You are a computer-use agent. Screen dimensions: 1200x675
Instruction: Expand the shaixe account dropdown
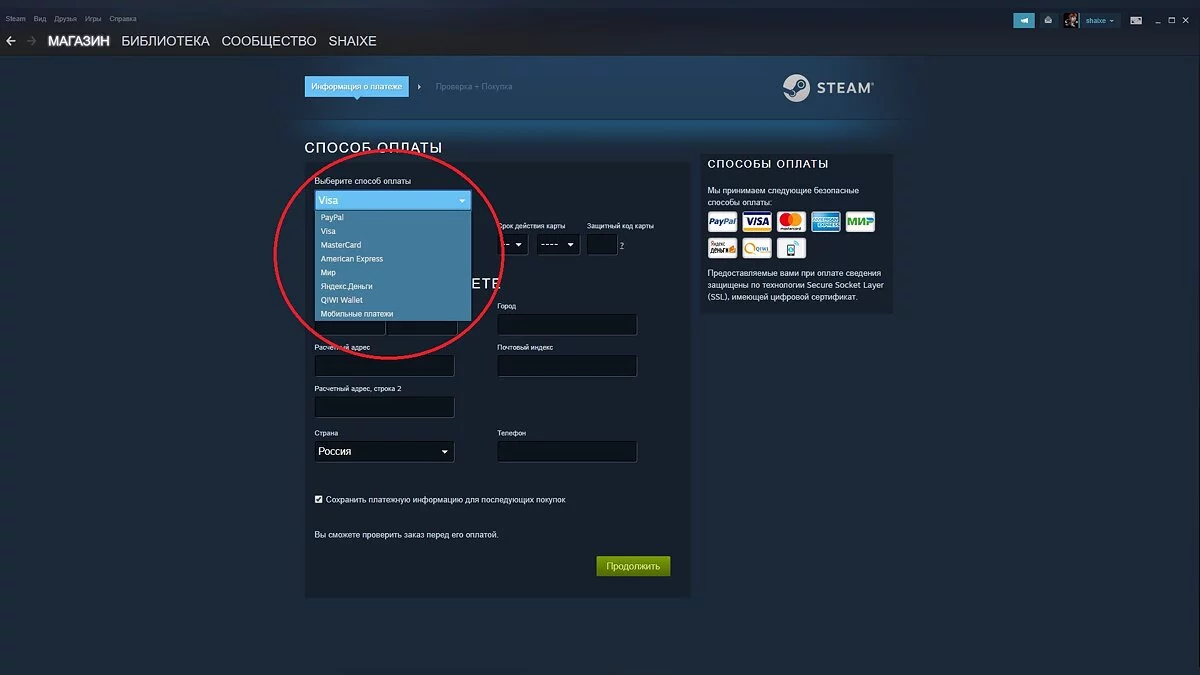click(x=1100, y=20)
